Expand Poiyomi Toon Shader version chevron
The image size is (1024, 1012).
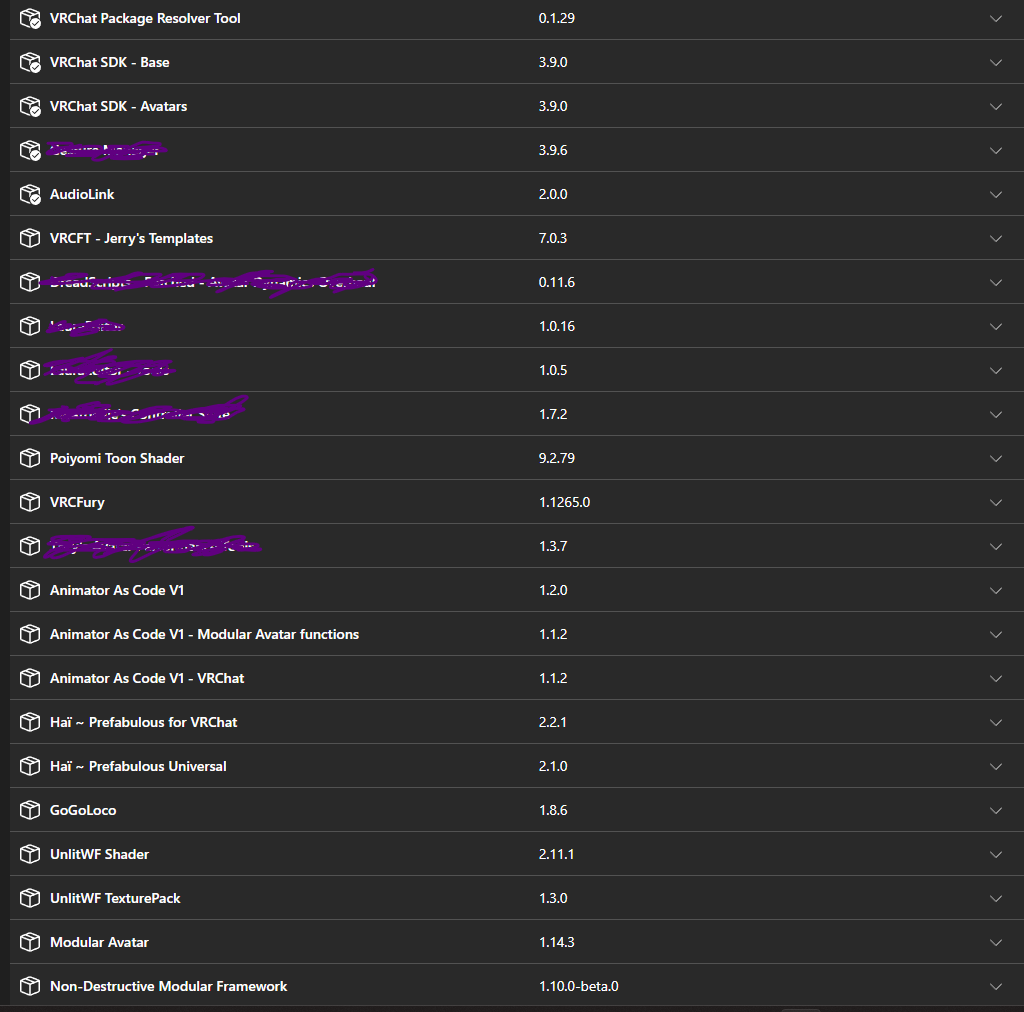[x=996, y=458]
